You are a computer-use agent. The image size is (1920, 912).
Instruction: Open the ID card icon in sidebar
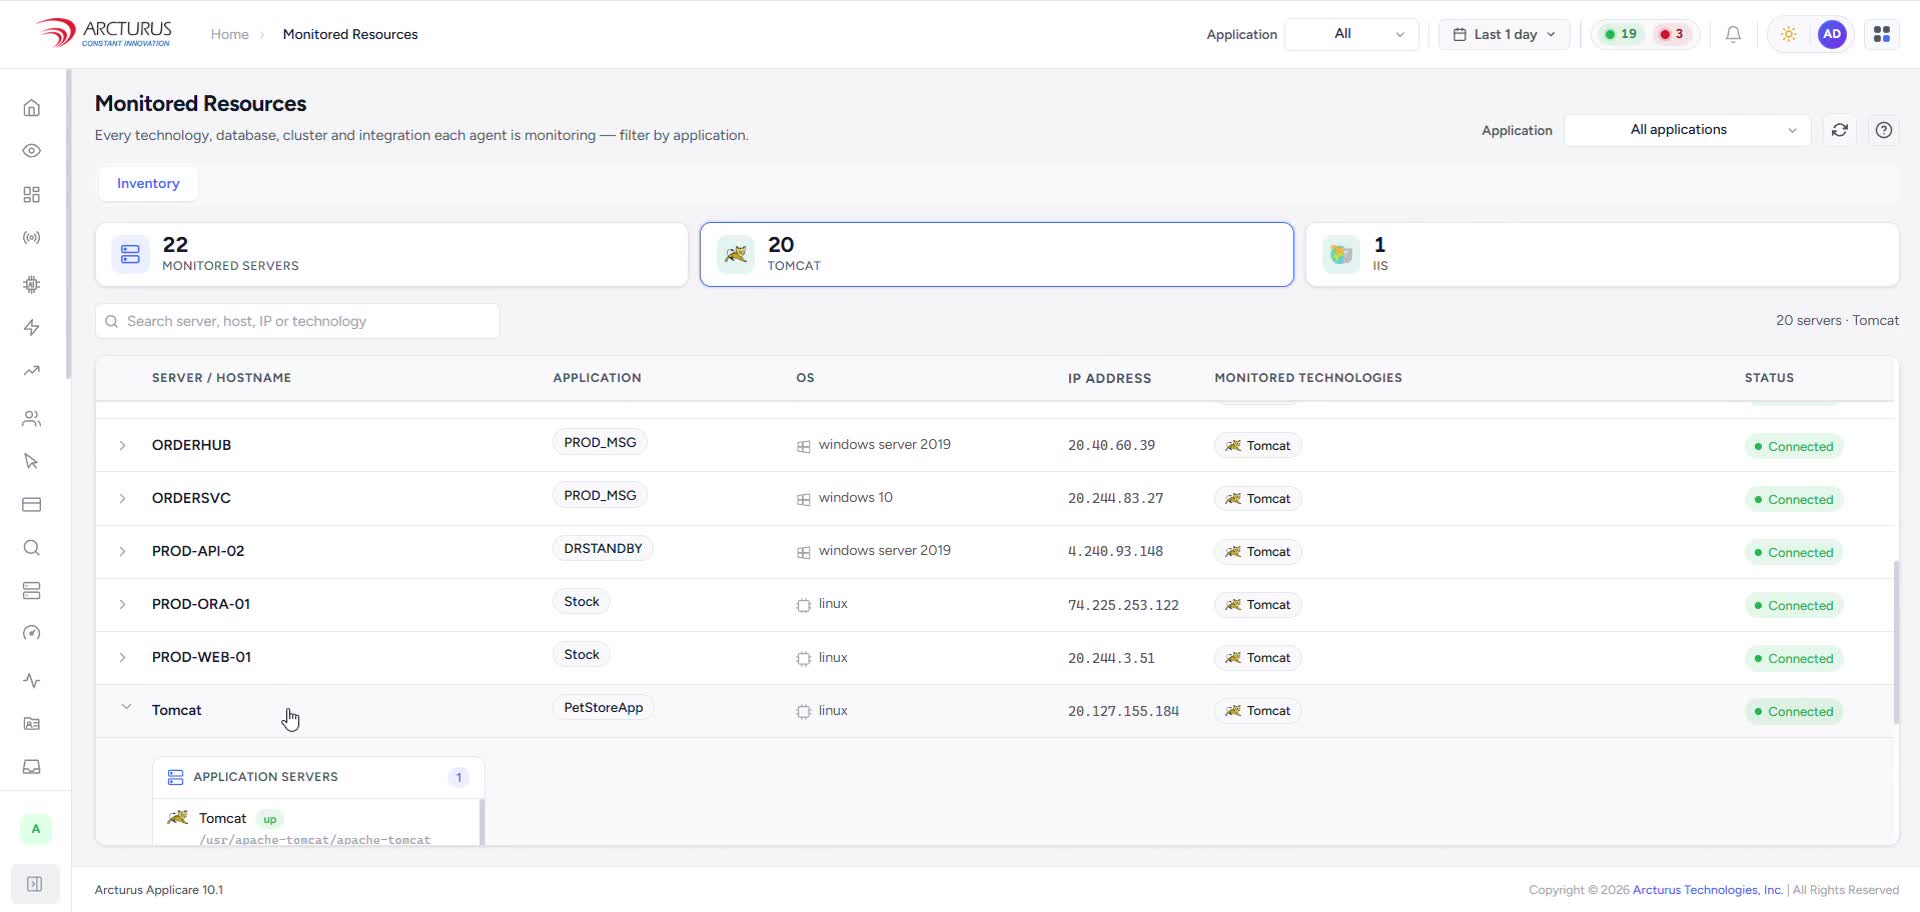click(x=32, y=724)
